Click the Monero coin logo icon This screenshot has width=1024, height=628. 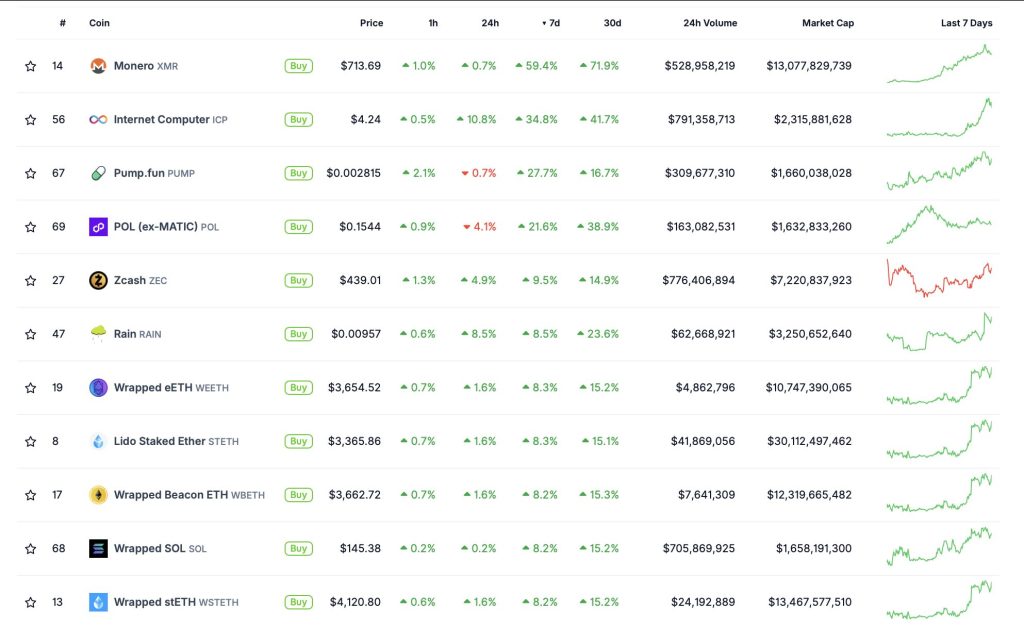(x=98, y=66)
